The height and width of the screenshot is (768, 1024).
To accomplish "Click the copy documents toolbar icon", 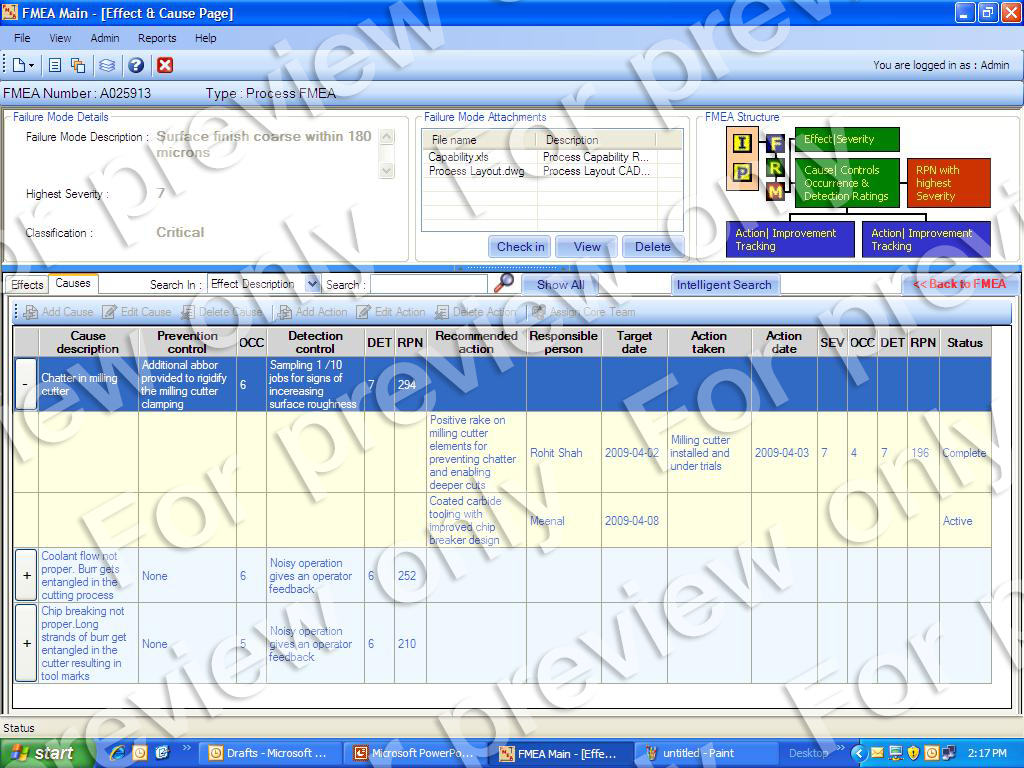I will click(x=78, y=65).
